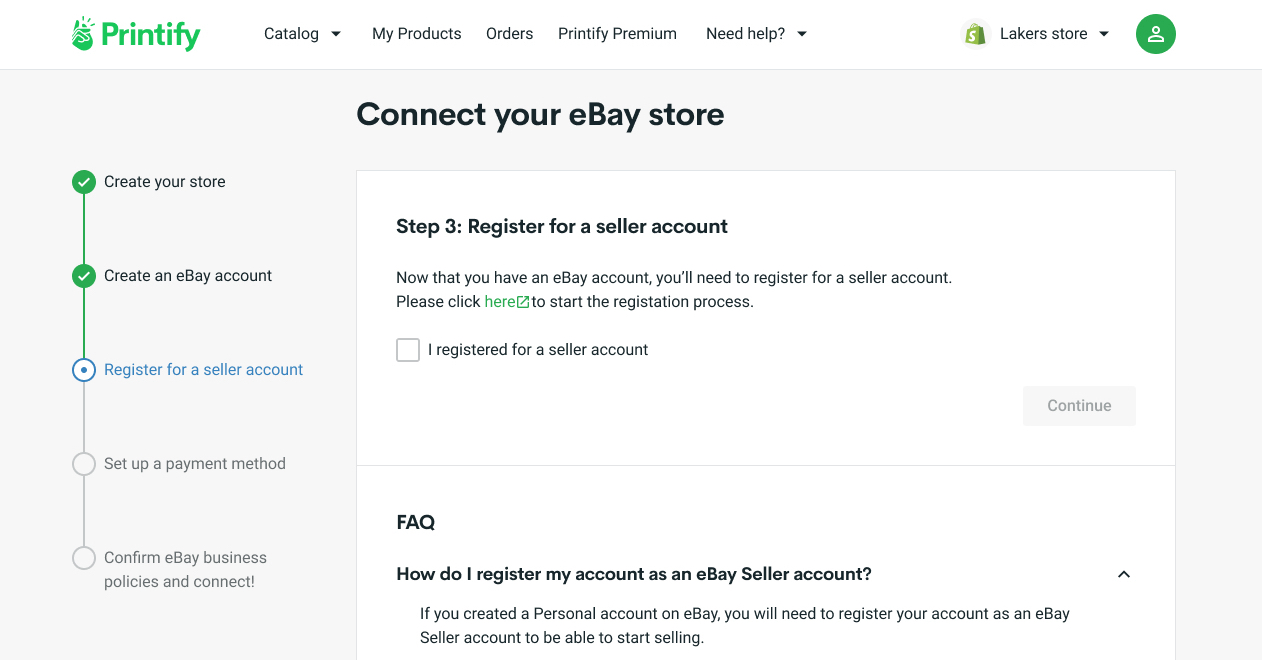Click the 'Set up a payment method' step circle
The image size is (1262, 660).
(84, 464)
